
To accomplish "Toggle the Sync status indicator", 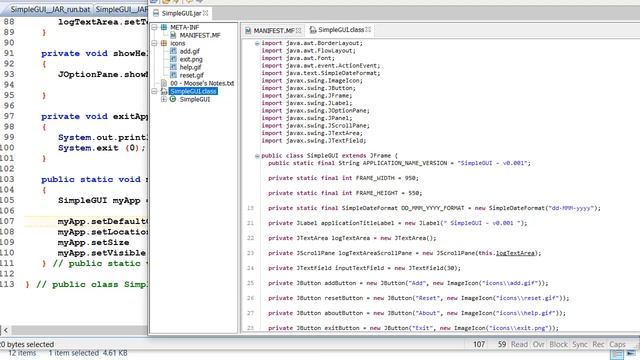I will click(580, 344).
